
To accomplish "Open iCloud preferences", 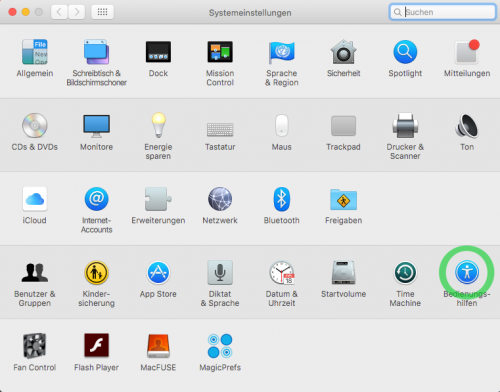I will point(35,199).
